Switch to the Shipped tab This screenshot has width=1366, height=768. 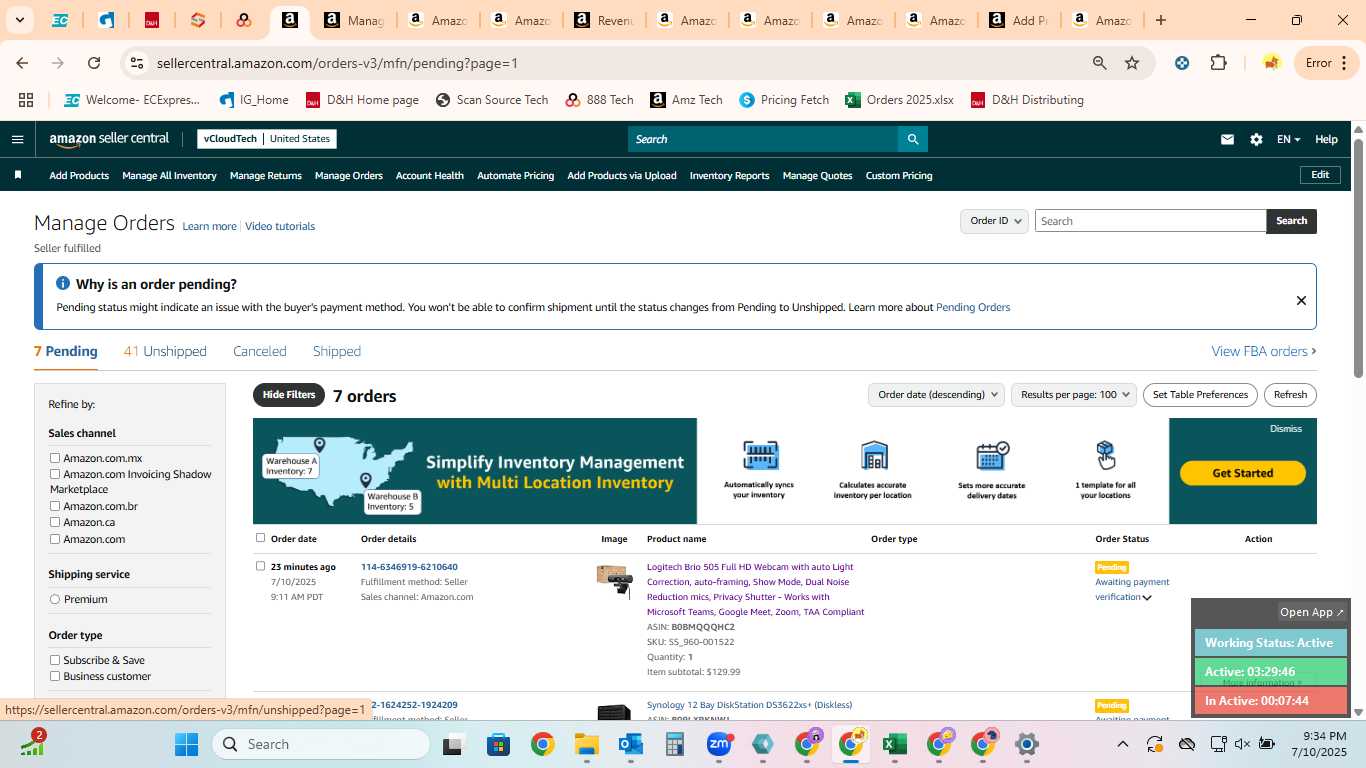pos(337,351)
